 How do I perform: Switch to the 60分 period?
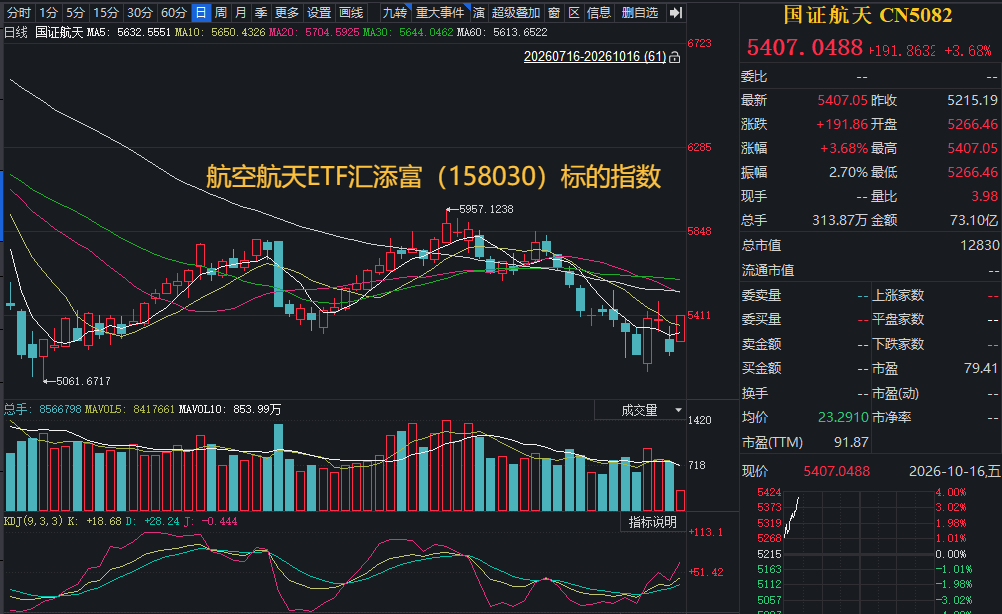click(174, 13)
